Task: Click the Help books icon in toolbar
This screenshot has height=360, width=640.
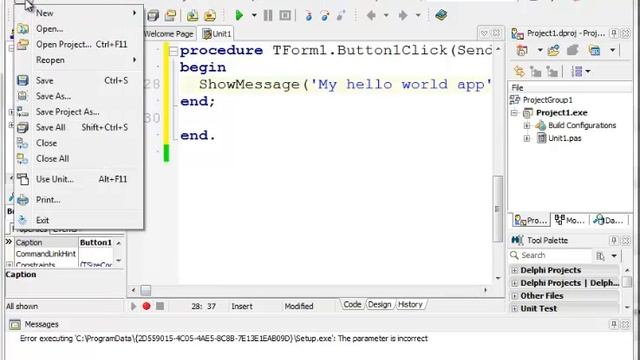Action: point(441,16)
